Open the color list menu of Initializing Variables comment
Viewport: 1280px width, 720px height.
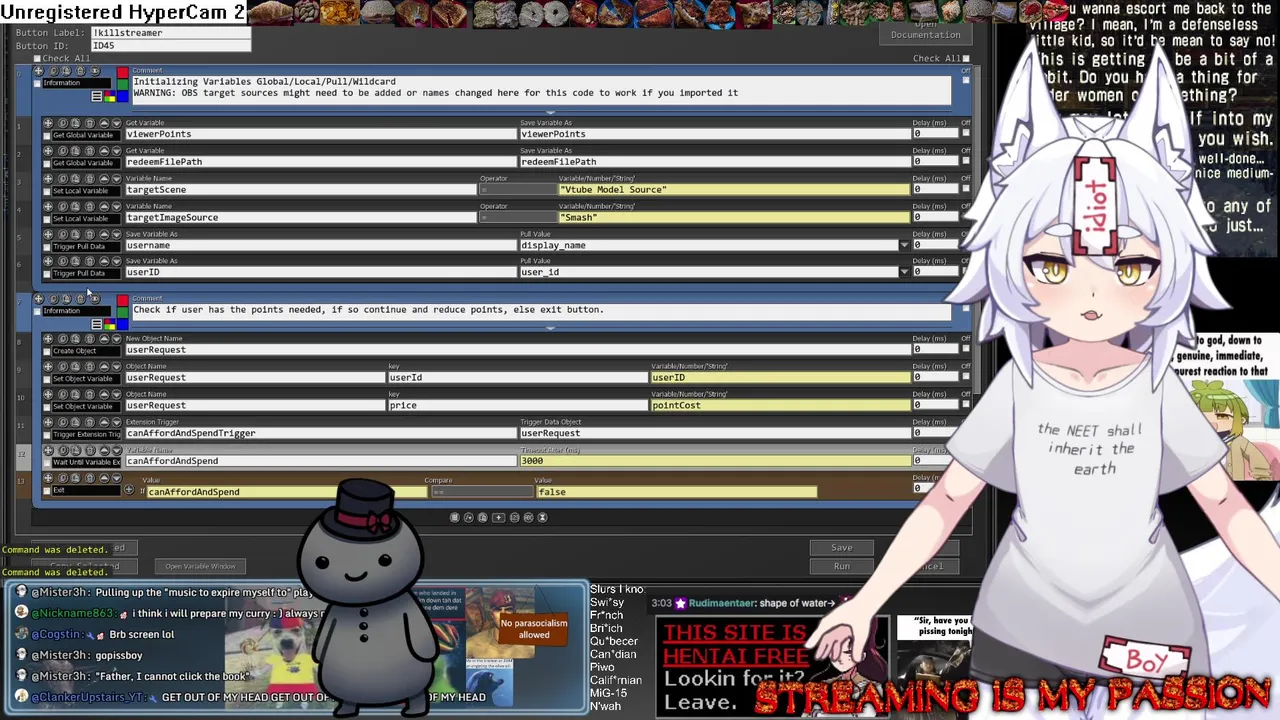tap(96, 97)
